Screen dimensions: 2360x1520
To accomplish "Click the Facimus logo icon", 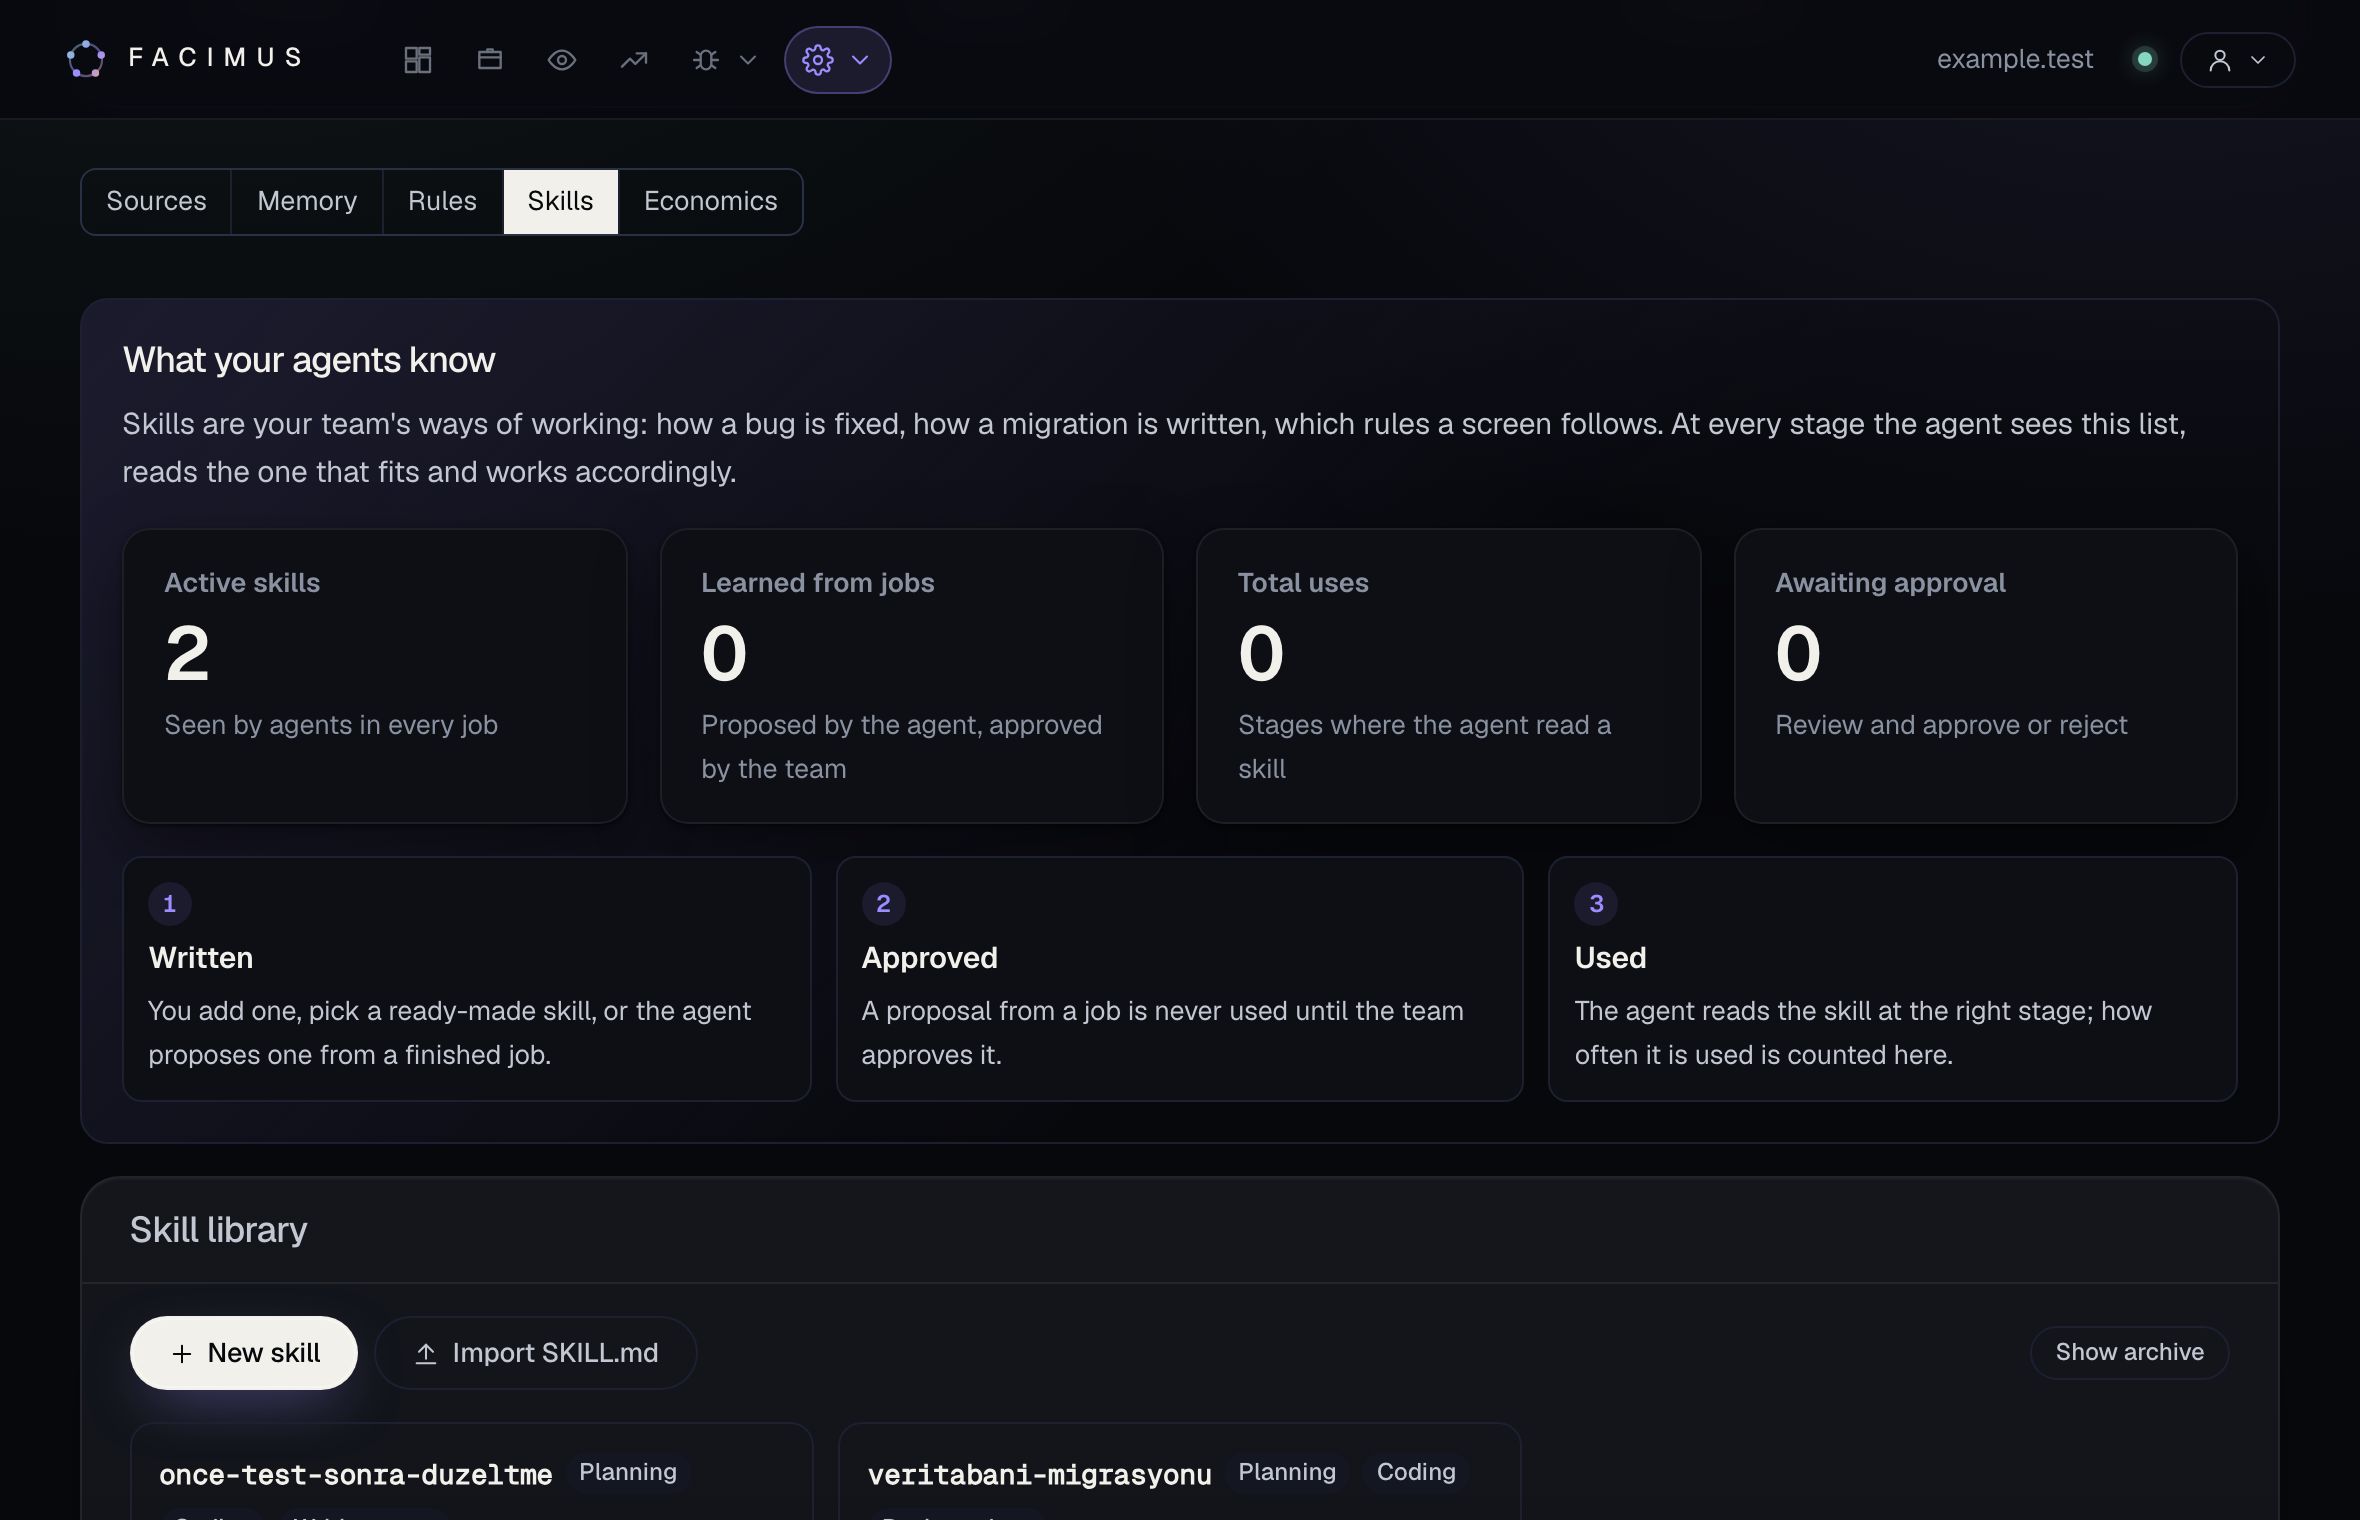I will click(x=86, y=59).
